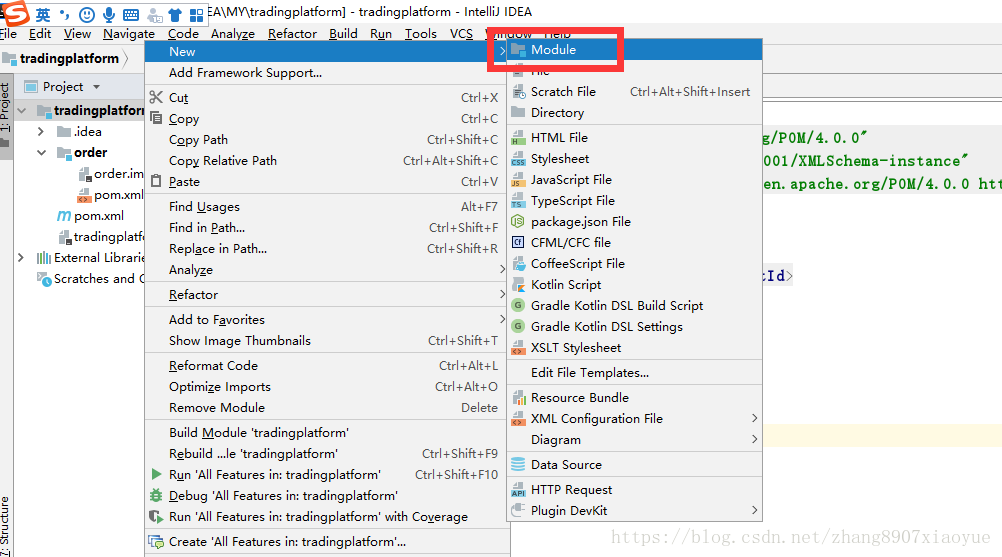Click the Data Source database icon

(x=518, y=464)
